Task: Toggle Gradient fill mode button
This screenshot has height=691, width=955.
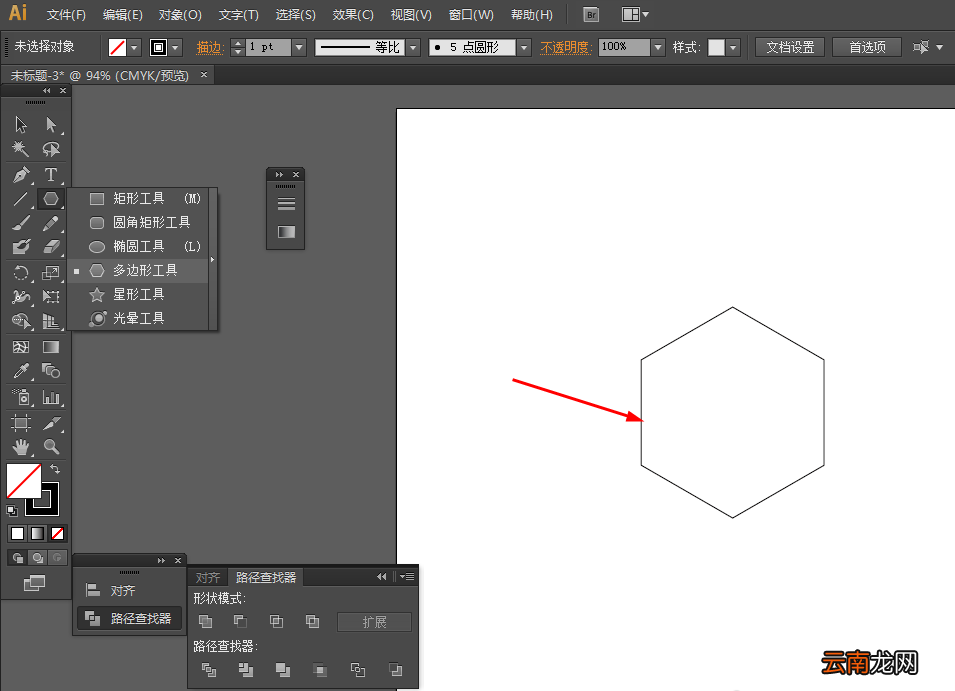Action: pyautogui.click(x=38, y=533)
